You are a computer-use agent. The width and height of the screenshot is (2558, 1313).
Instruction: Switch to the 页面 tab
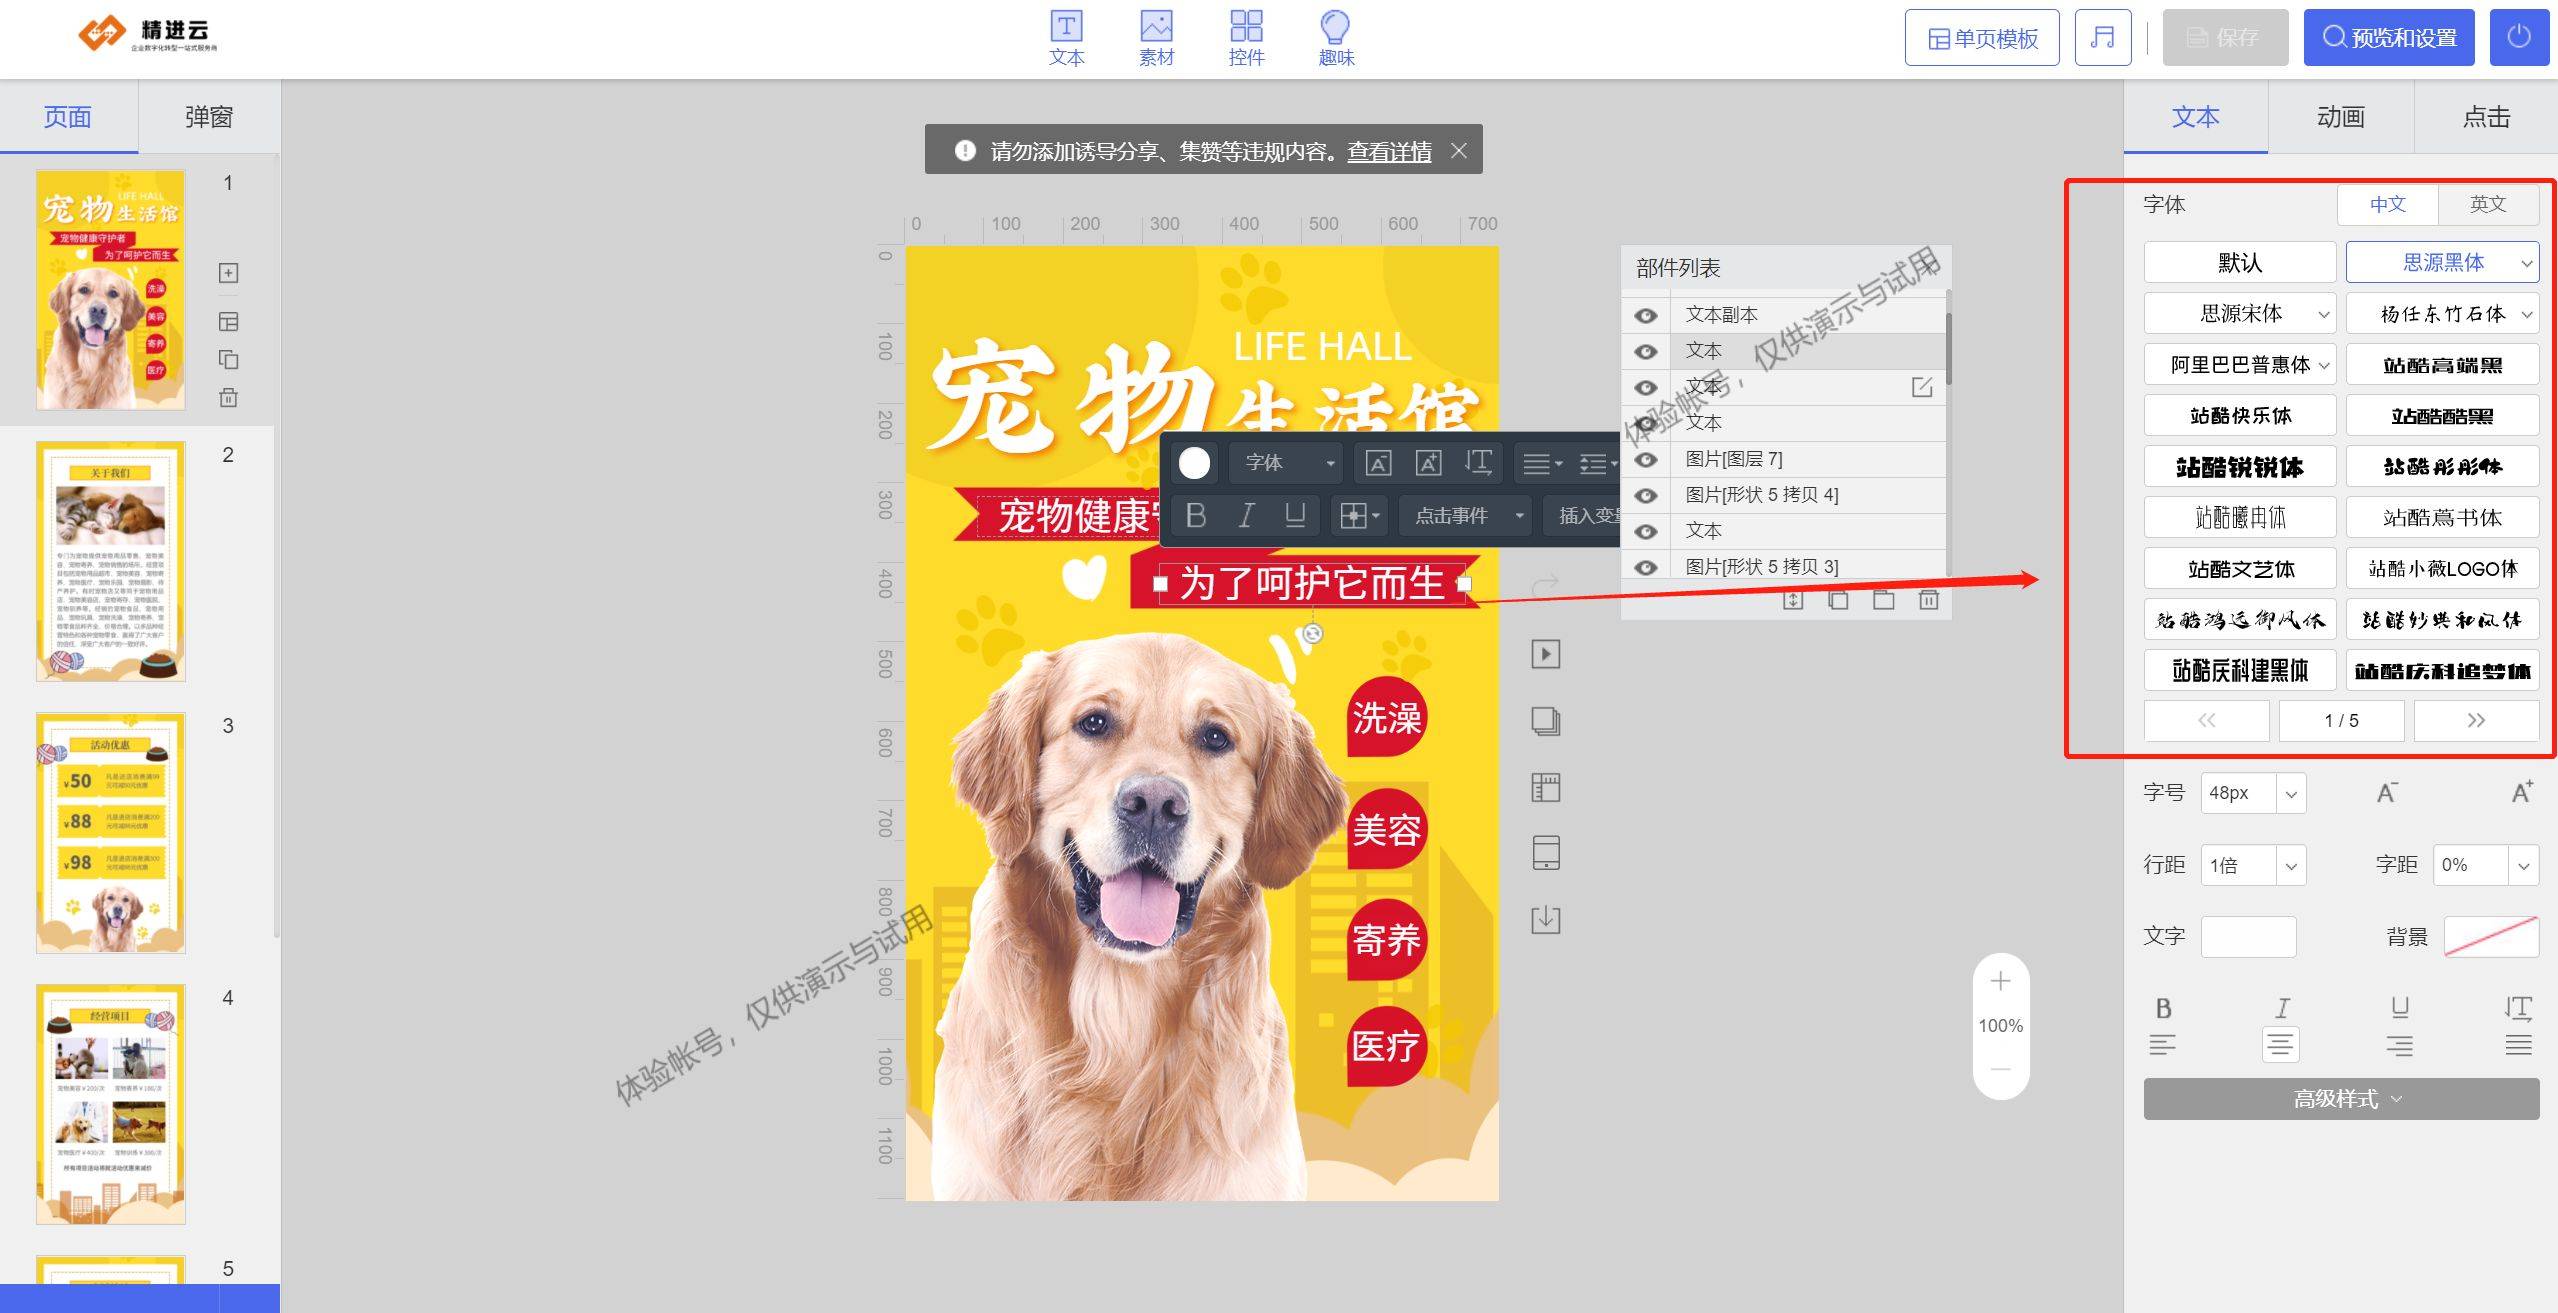pos(68,117)
